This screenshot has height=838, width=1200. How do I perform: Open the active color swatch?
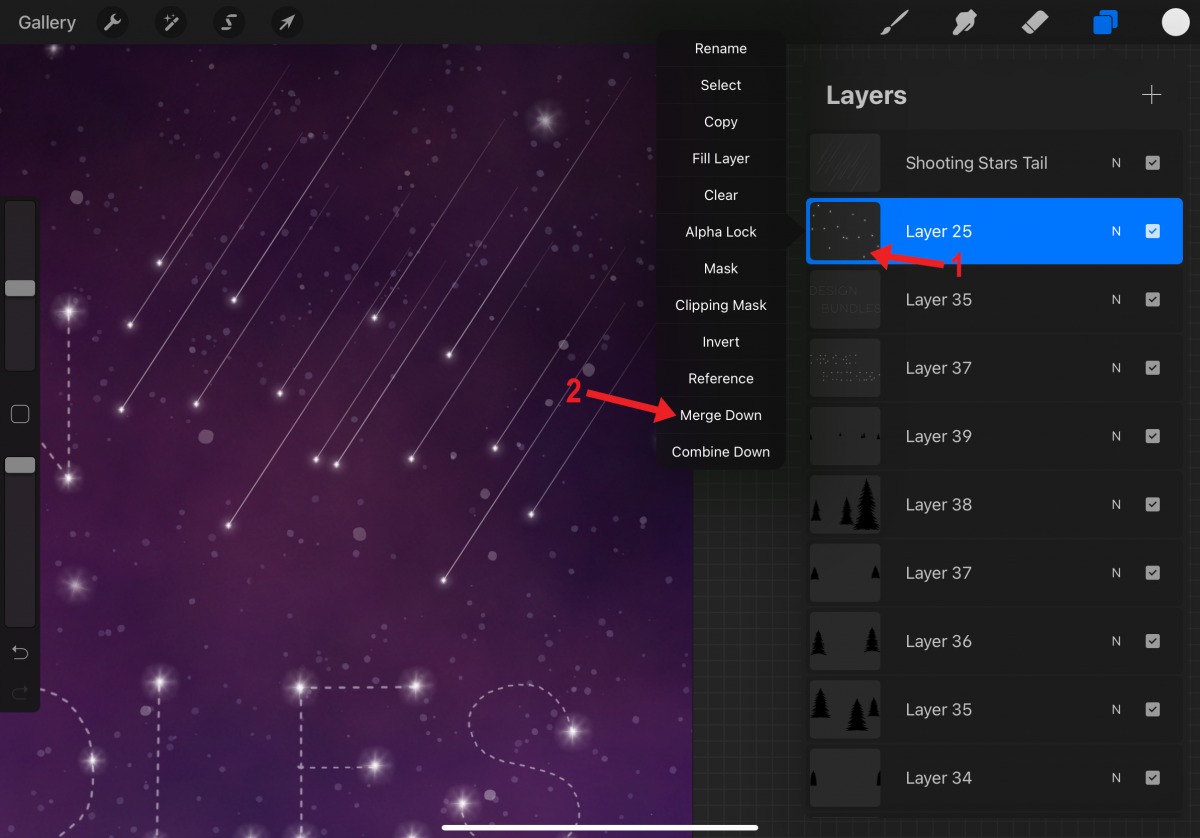coord(1175,23)
